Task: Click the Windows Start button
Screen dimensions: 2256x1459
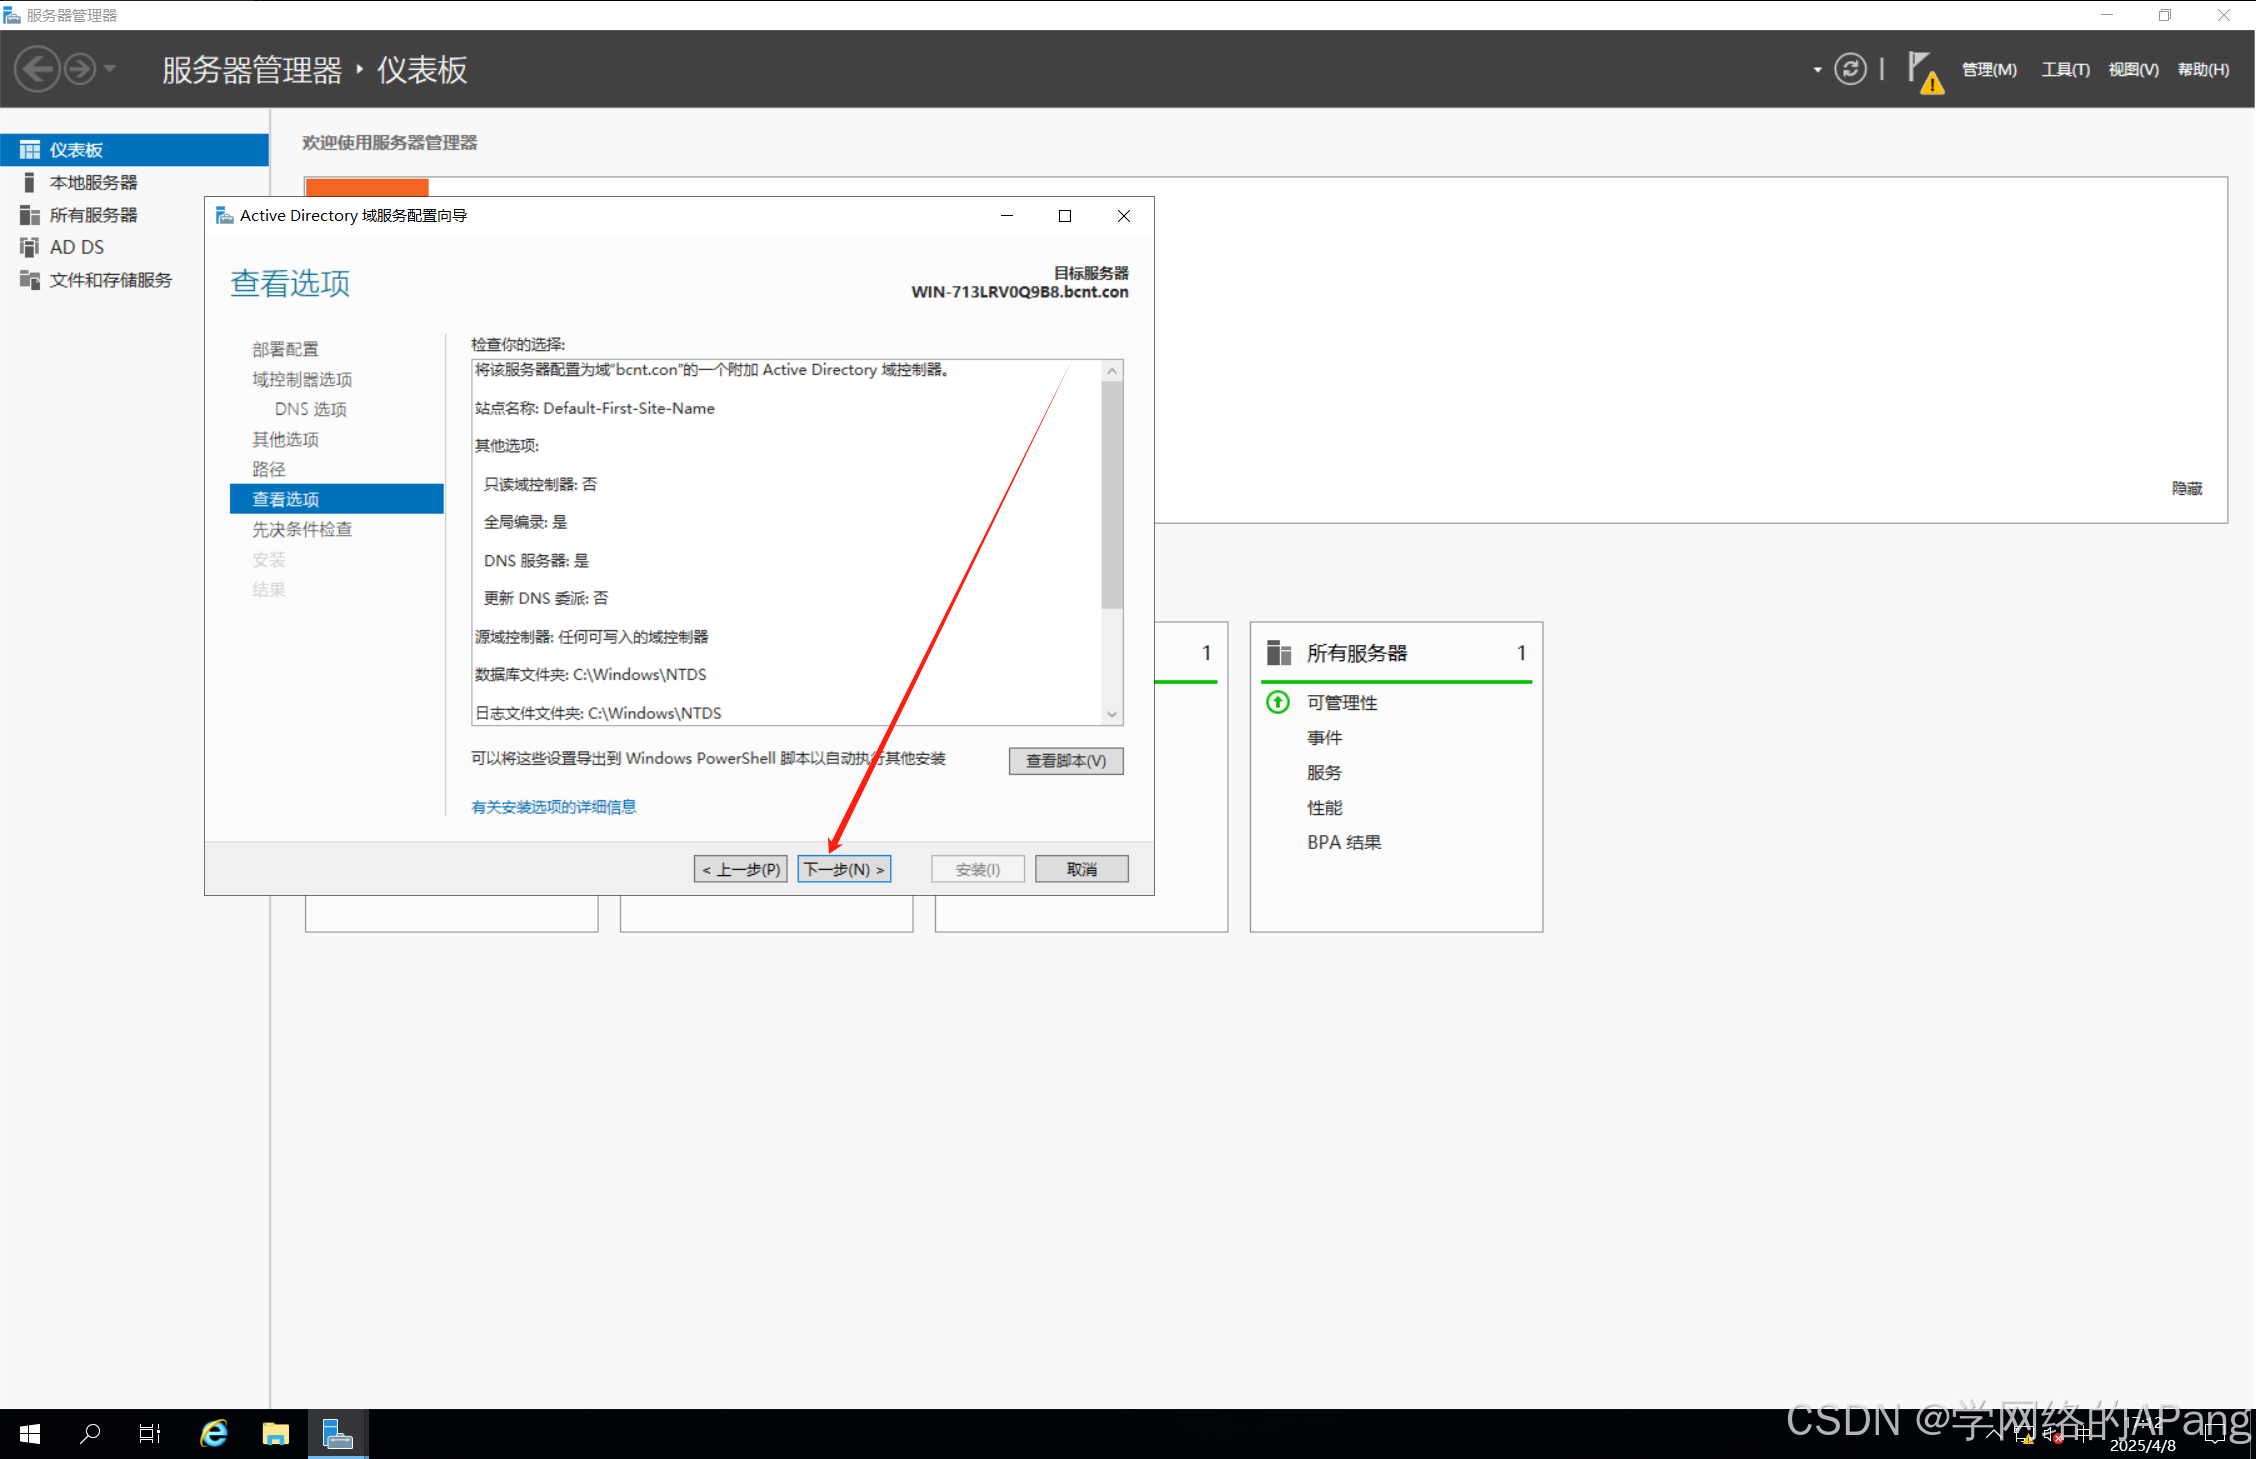Action: [x=30, y=1433]
